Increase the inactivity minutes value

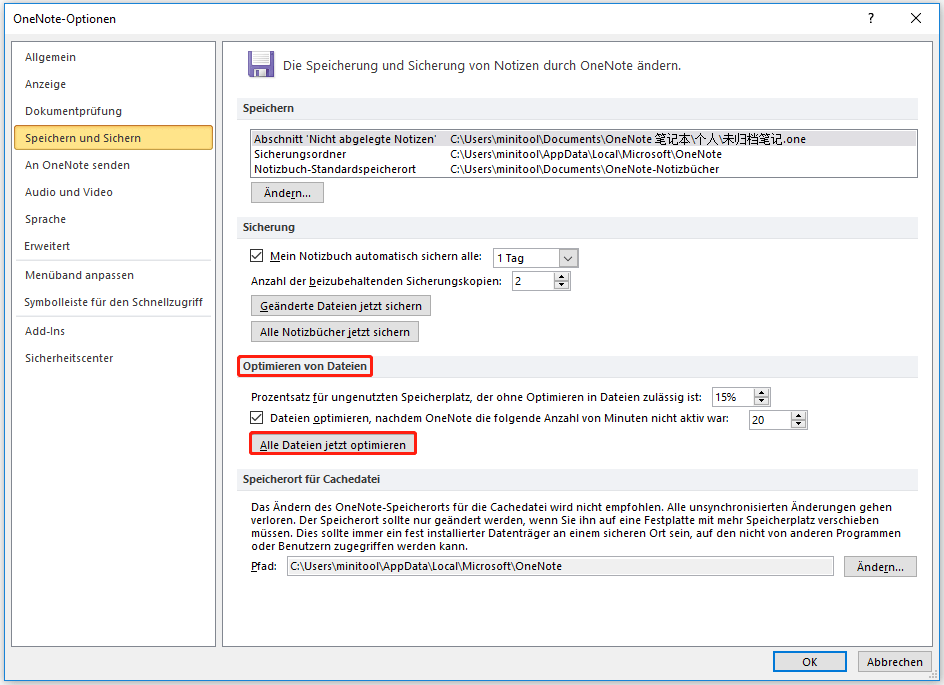[798, 416]
